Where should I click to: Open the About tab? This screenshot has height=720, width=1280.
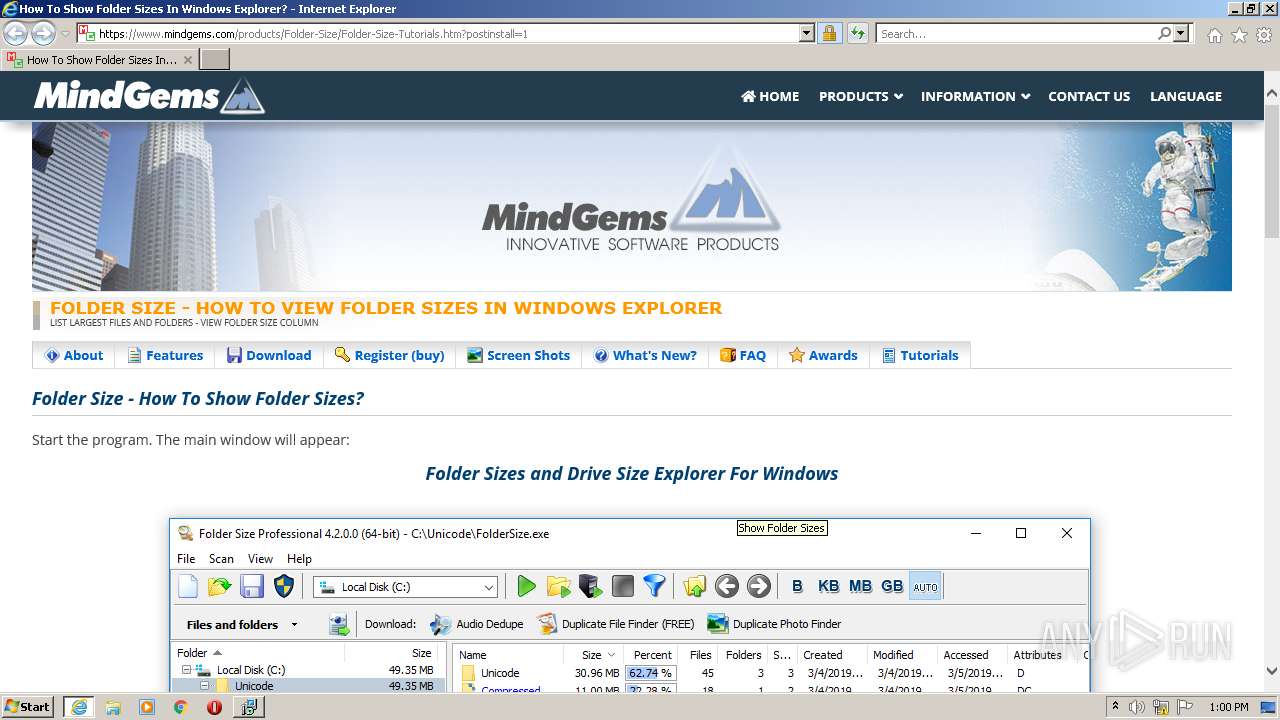pyautogui.click(x=74, y=355)
